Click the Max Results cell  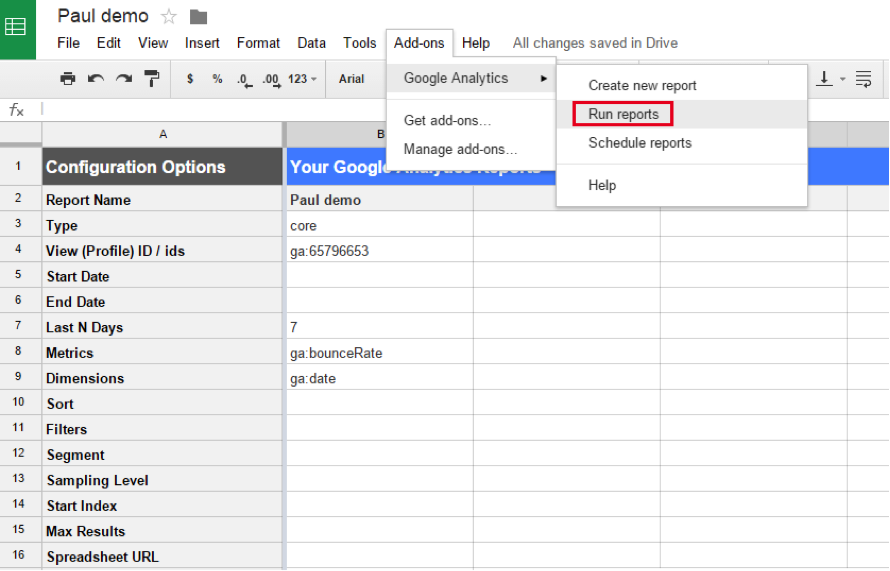[x=162, y=531]
